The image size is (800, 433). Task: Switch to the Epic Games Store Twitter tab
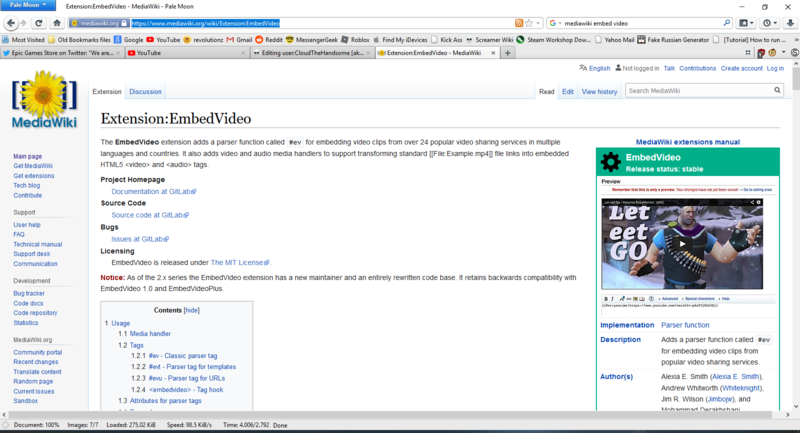pos(61,53)
